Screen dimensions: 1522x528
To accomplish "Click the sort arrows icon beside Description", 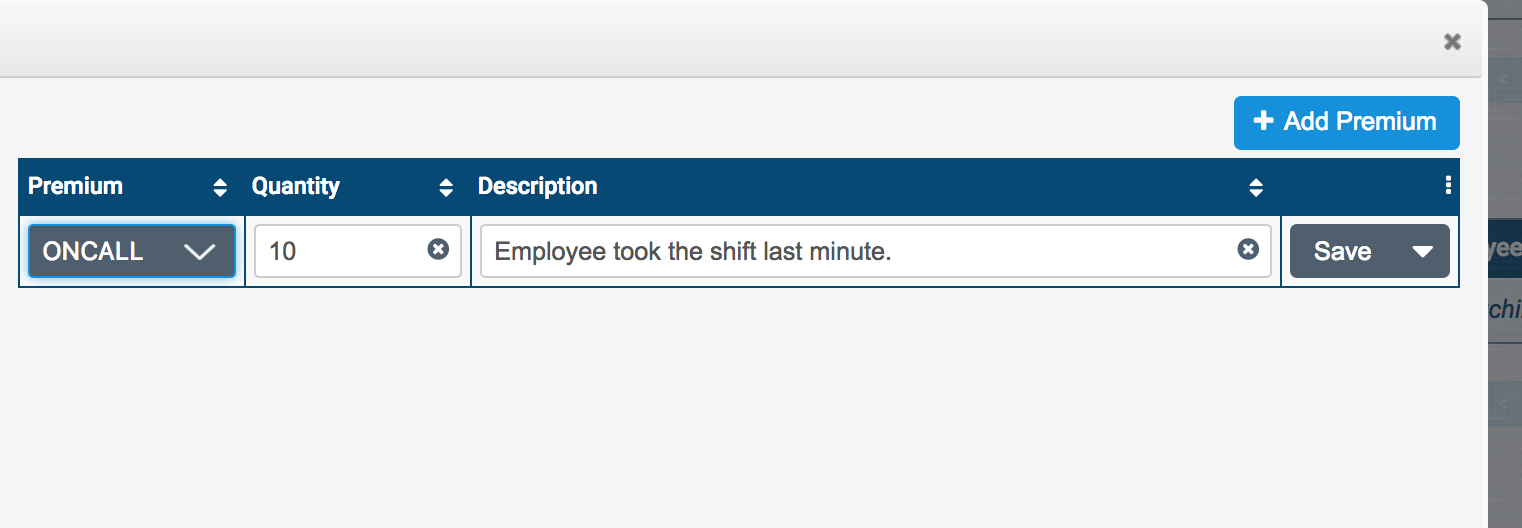I will [1256, 187].
